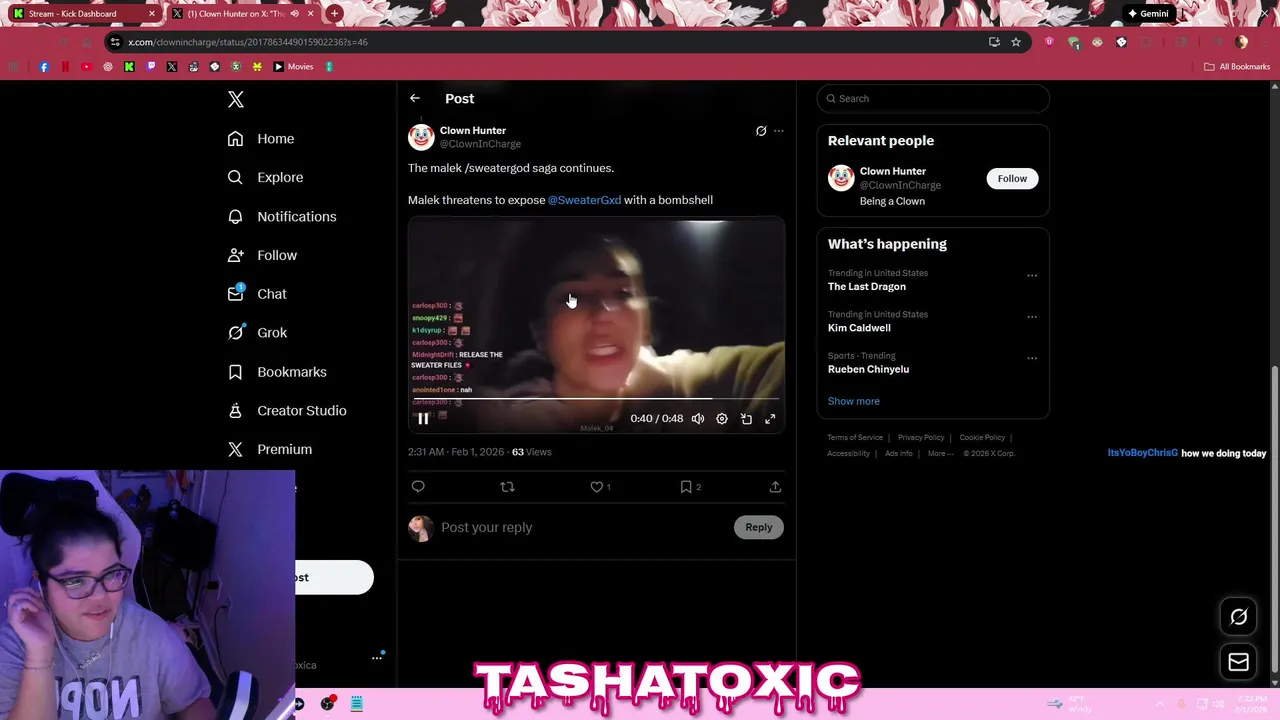
Task: Open the Movies bookmark
Action: (x=293, y=67)
